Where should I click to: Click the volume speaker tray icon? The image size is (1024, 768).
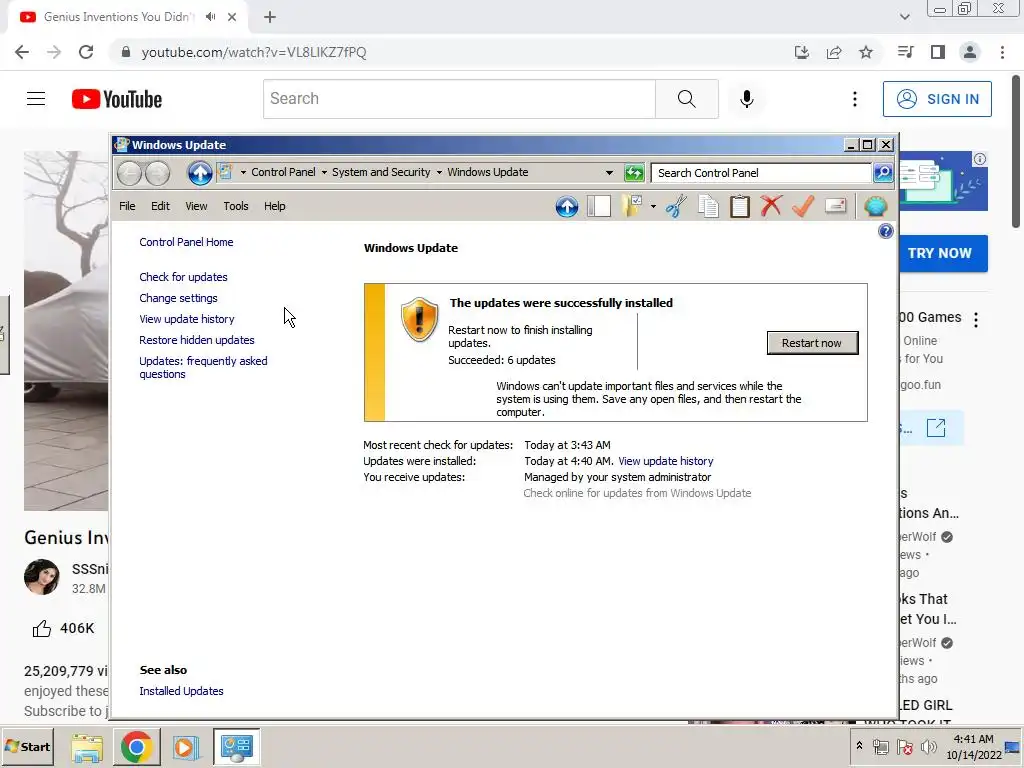click(928, 746)
